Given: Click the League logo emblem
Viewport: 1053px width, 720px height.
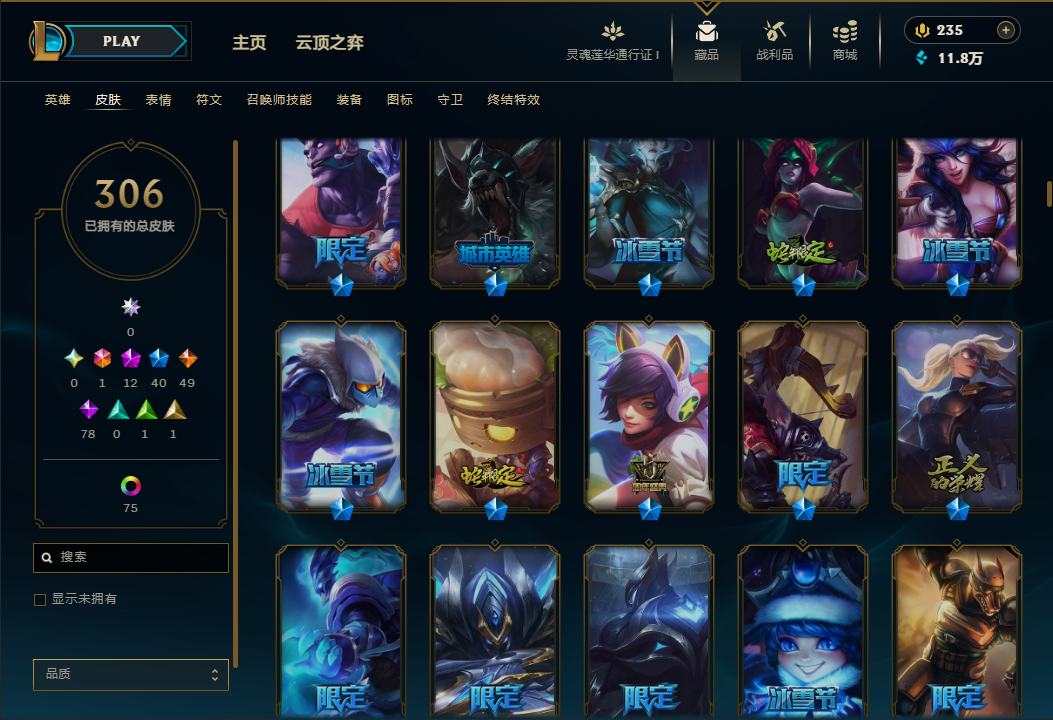Looking at the screenshot, I should [x=46, y=41].
